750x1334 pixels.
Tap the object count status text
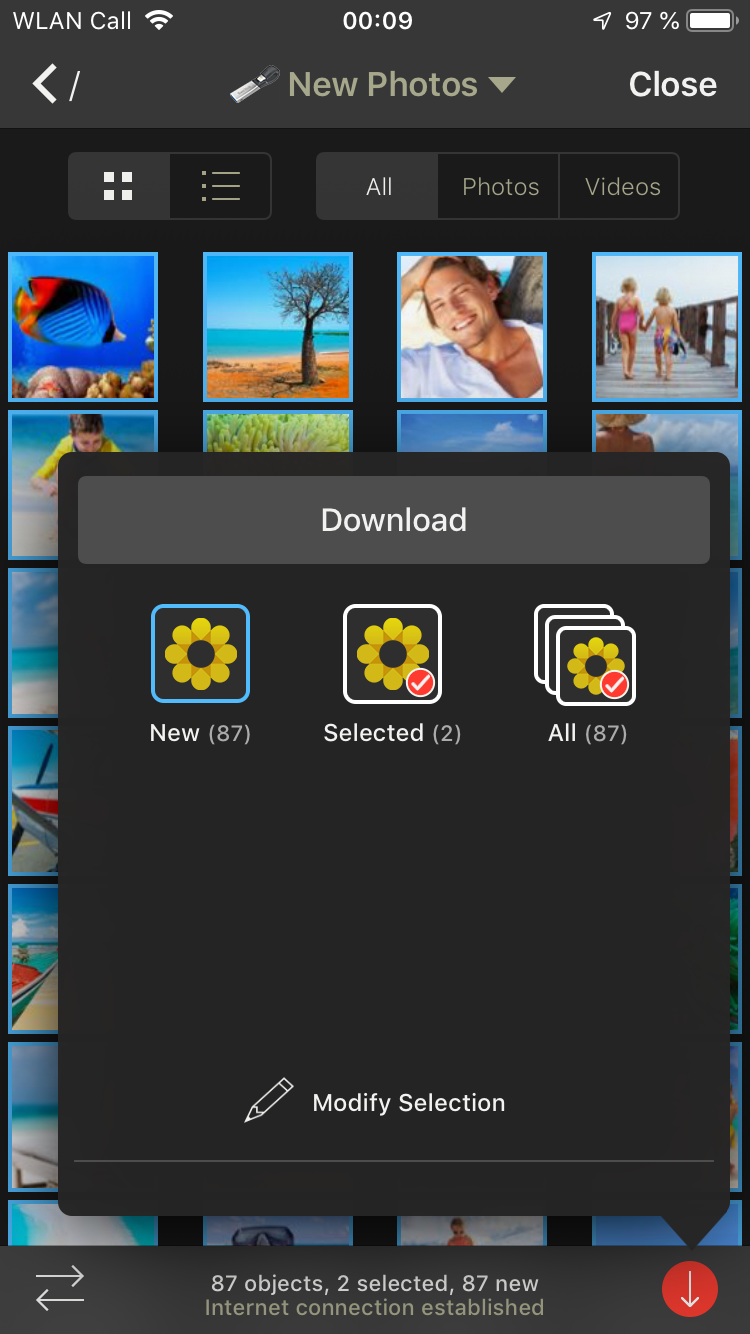coord(375,1283)
